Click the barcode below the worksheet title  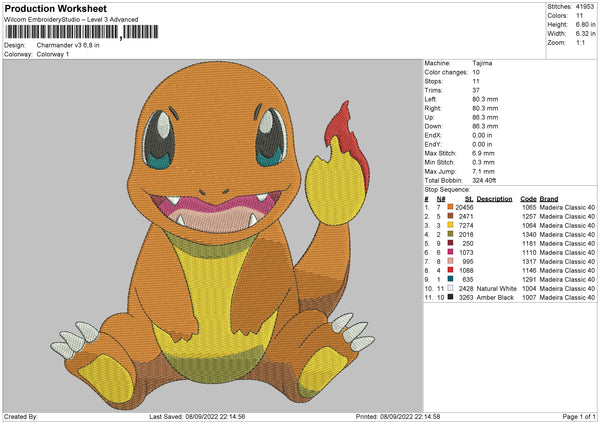[61, 34]
